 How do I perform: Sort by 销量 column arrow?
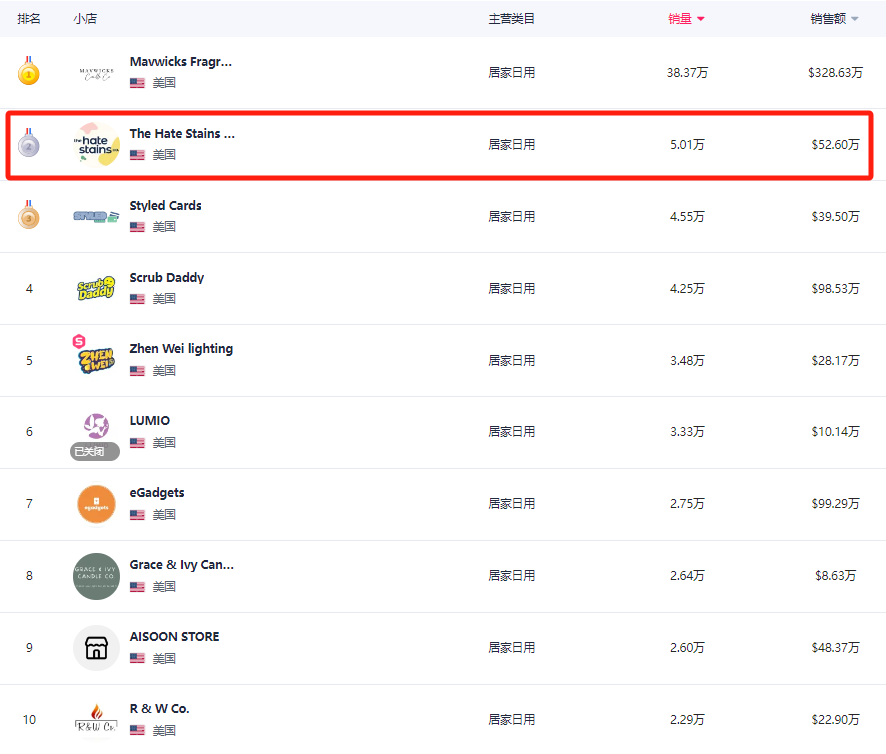coord(701,19)
